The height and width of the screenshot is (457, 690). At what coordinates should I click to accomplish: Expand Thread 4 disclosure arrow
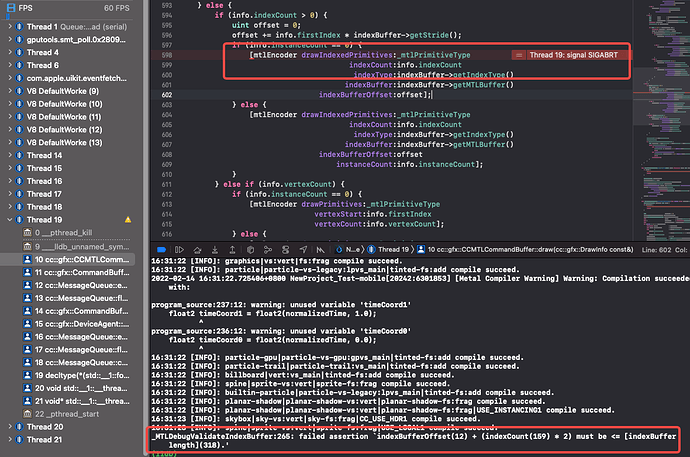(x=10, y=52)
